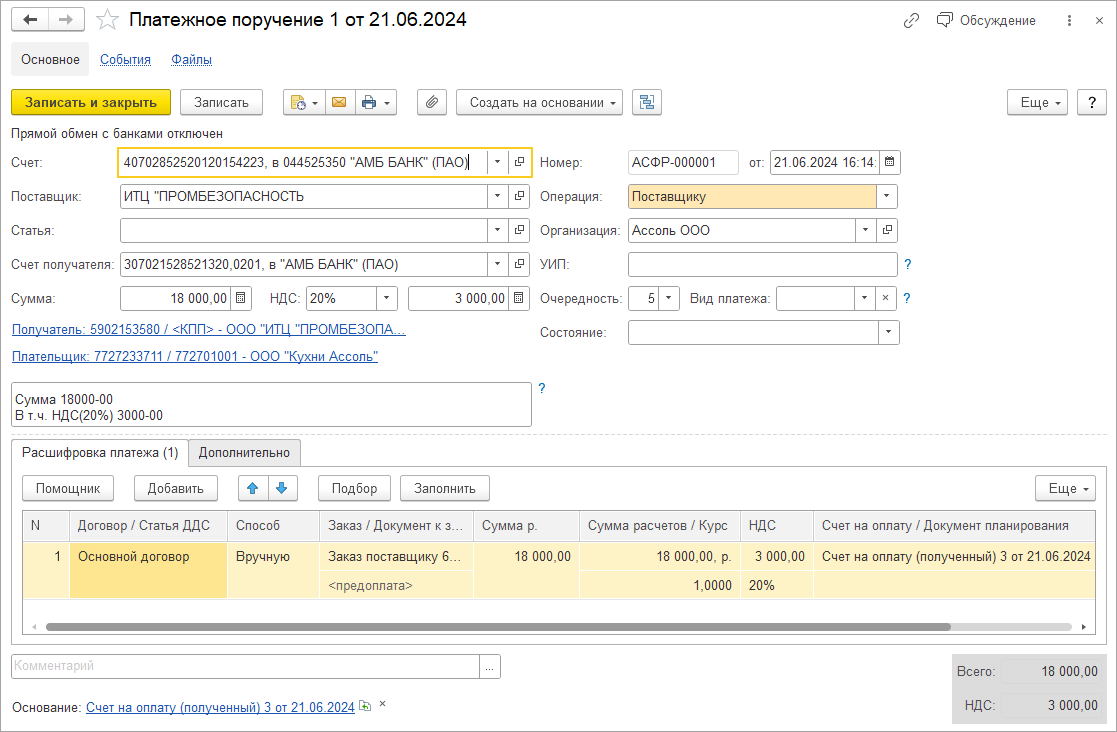Screen dimensions: 1117x732
Task: Move row up with blue arrow
Action: click(252, 488)
